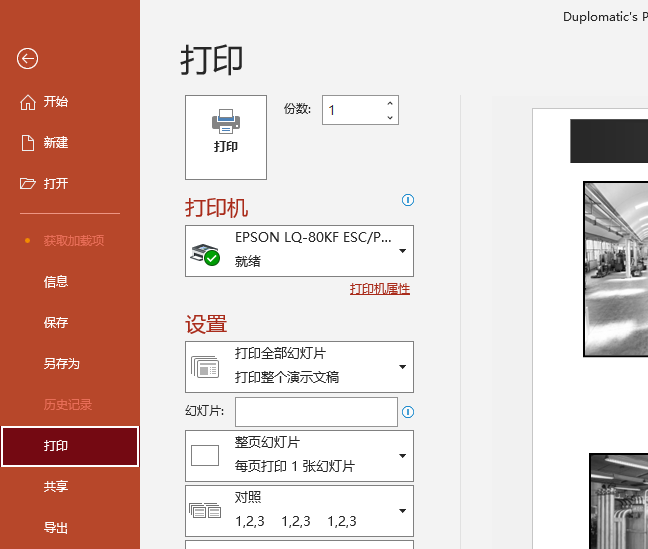Open the 整页幻灯片 layout dropdown

coord(299,456)
